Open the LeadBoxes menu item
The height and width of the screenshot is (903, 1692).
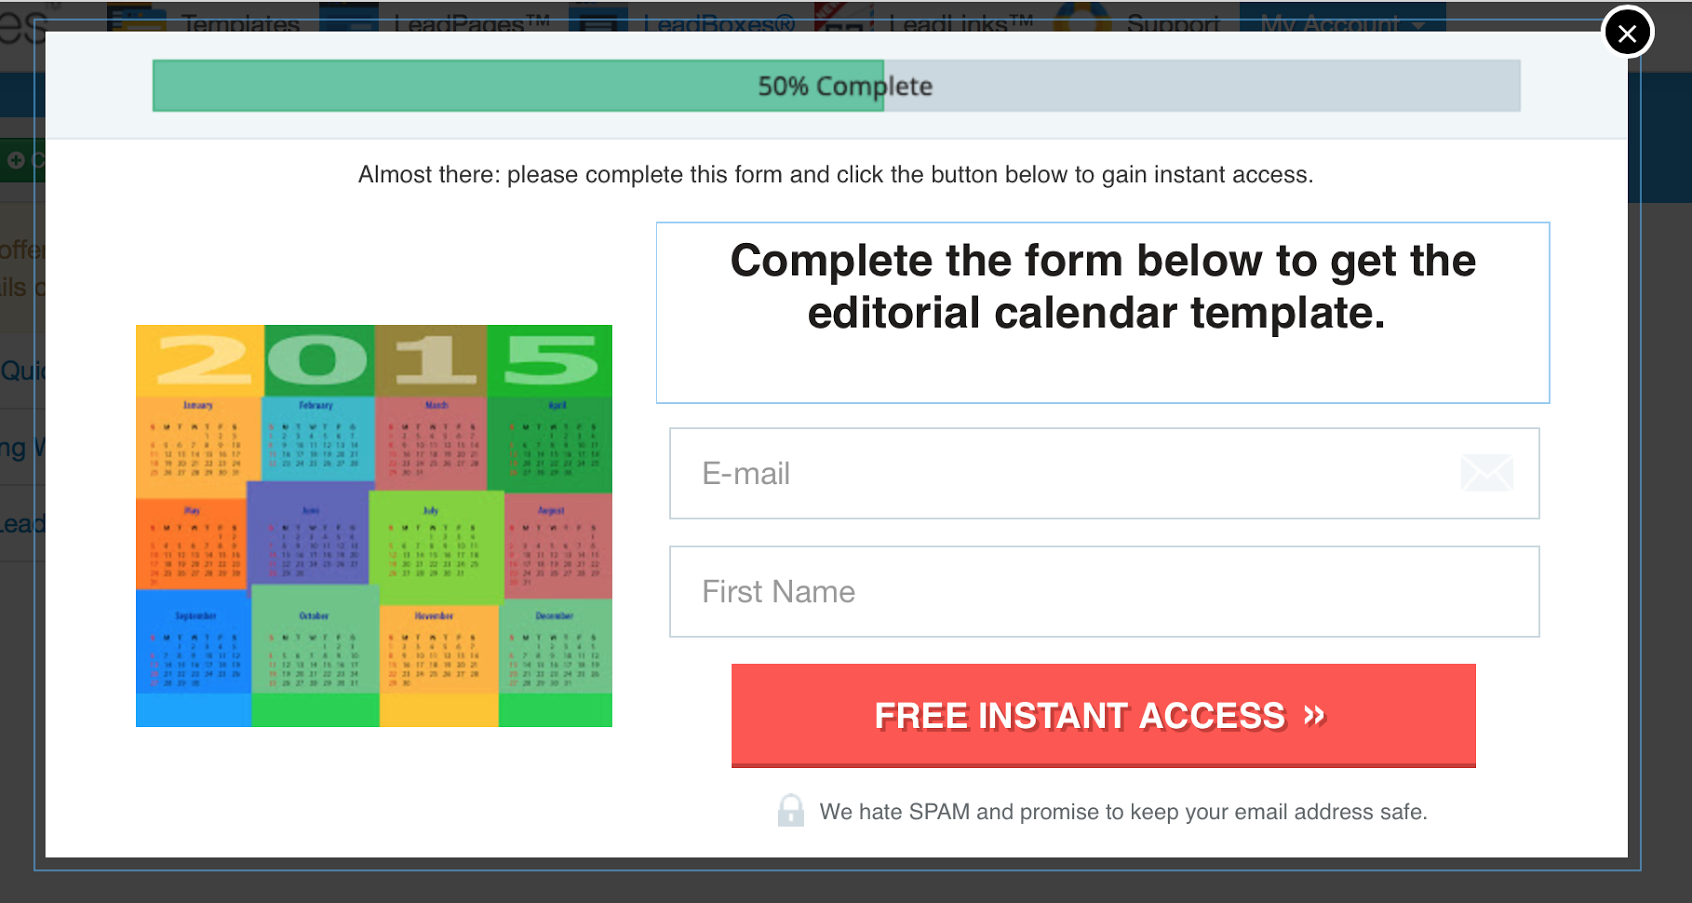click(719, 22)
